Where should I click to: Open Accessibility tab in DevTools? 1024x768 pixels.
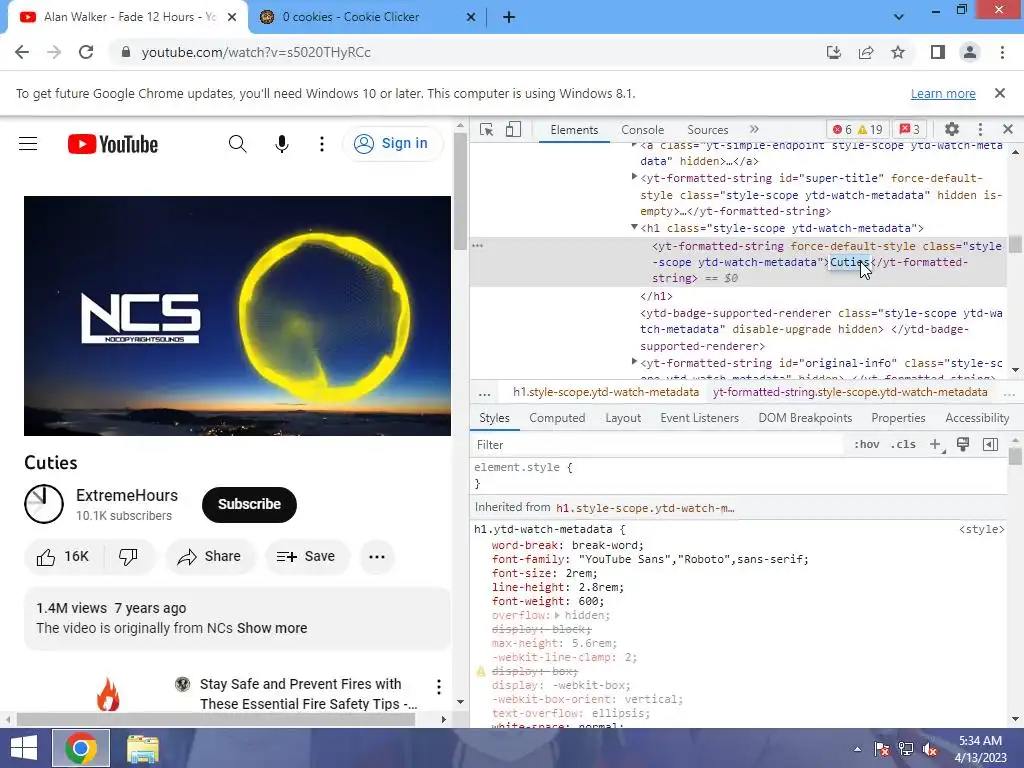click(x=977, y=418)
